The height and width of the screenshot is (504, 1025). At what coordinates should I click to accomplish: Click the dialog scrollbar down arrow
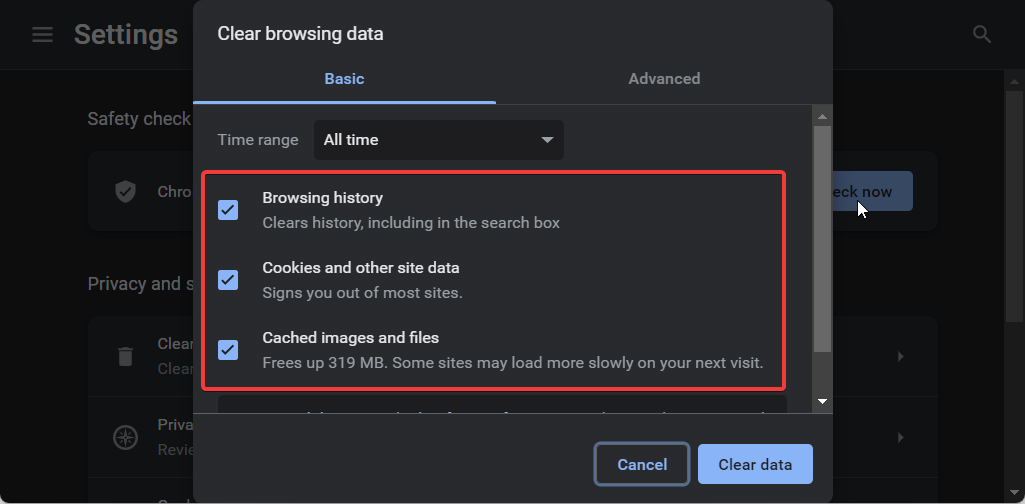pyautogui.click(x=822, y=401)
